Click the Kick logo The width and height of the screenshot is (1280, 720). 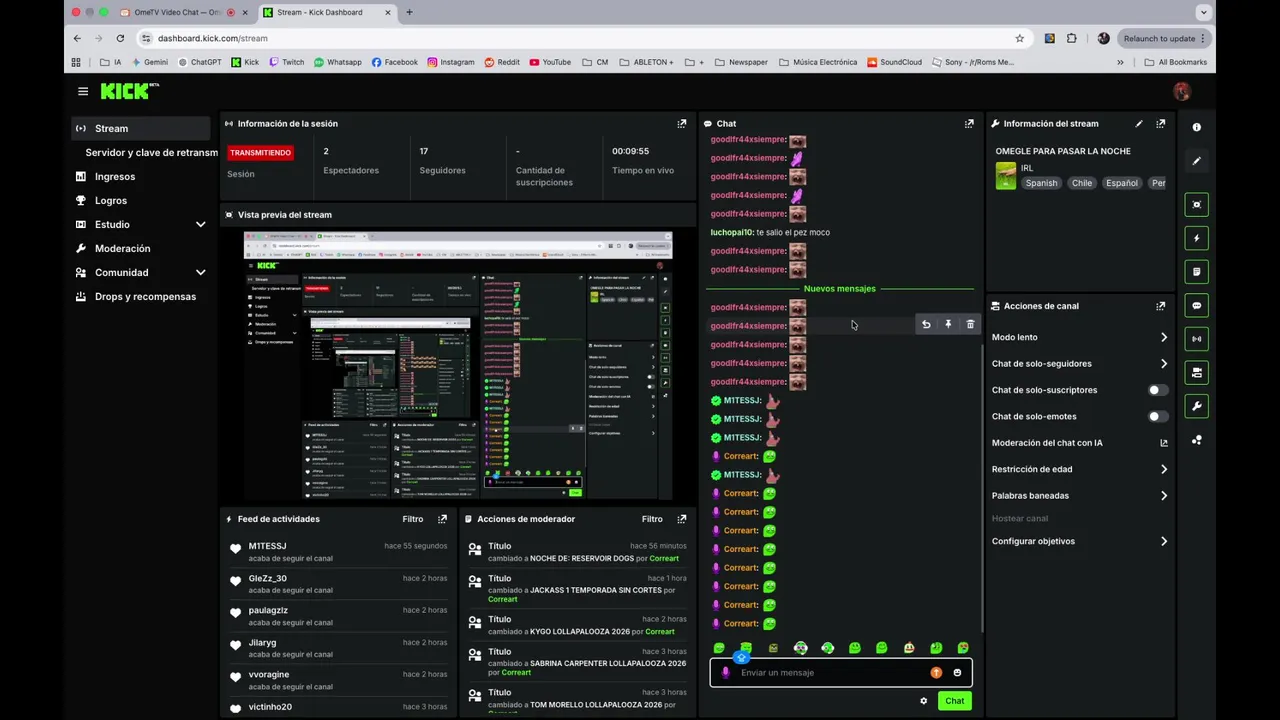click(x=130, y=91)
